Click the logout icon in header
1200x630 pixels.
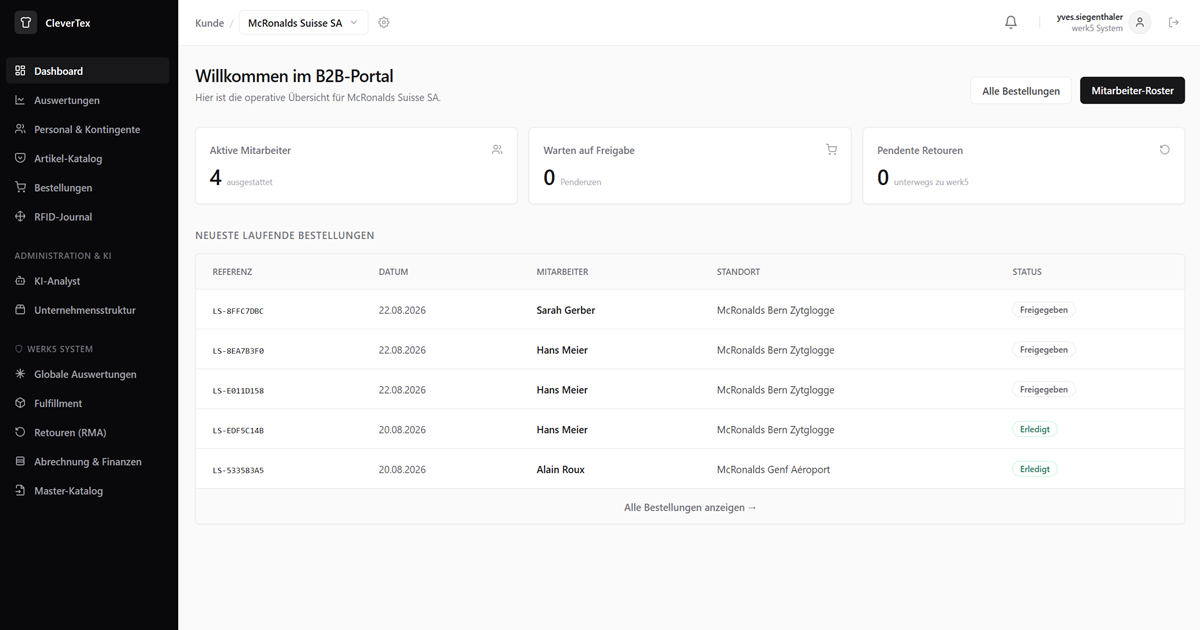[1174, 22]
